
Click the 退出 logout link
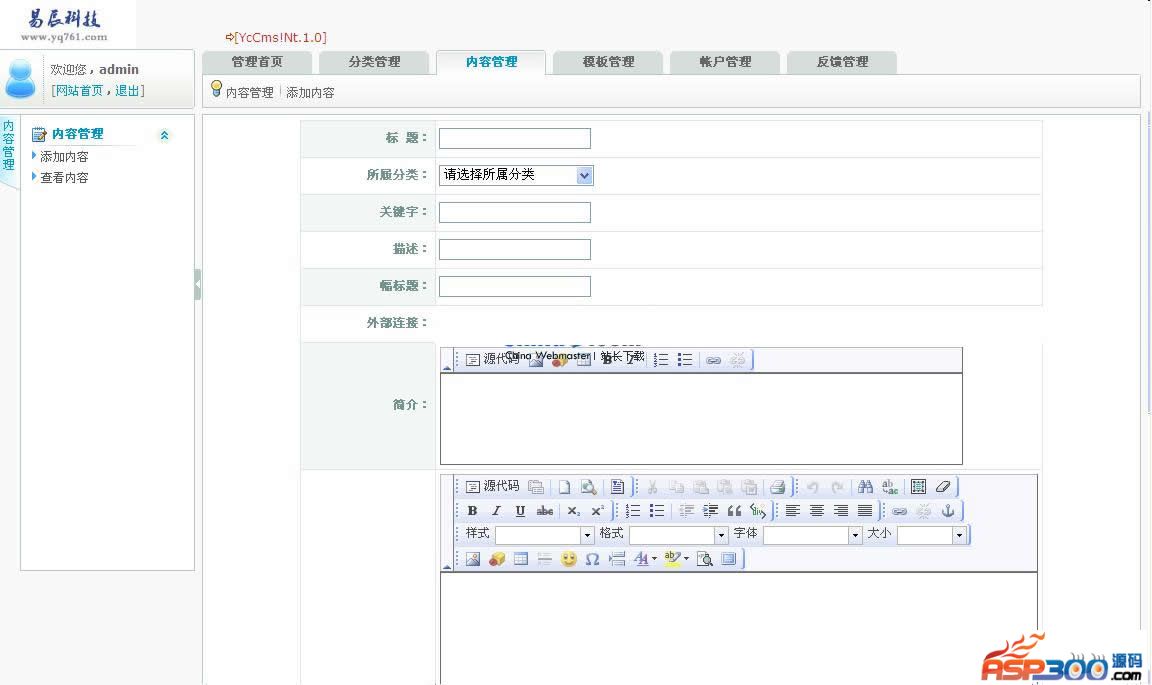click(127, 91)
